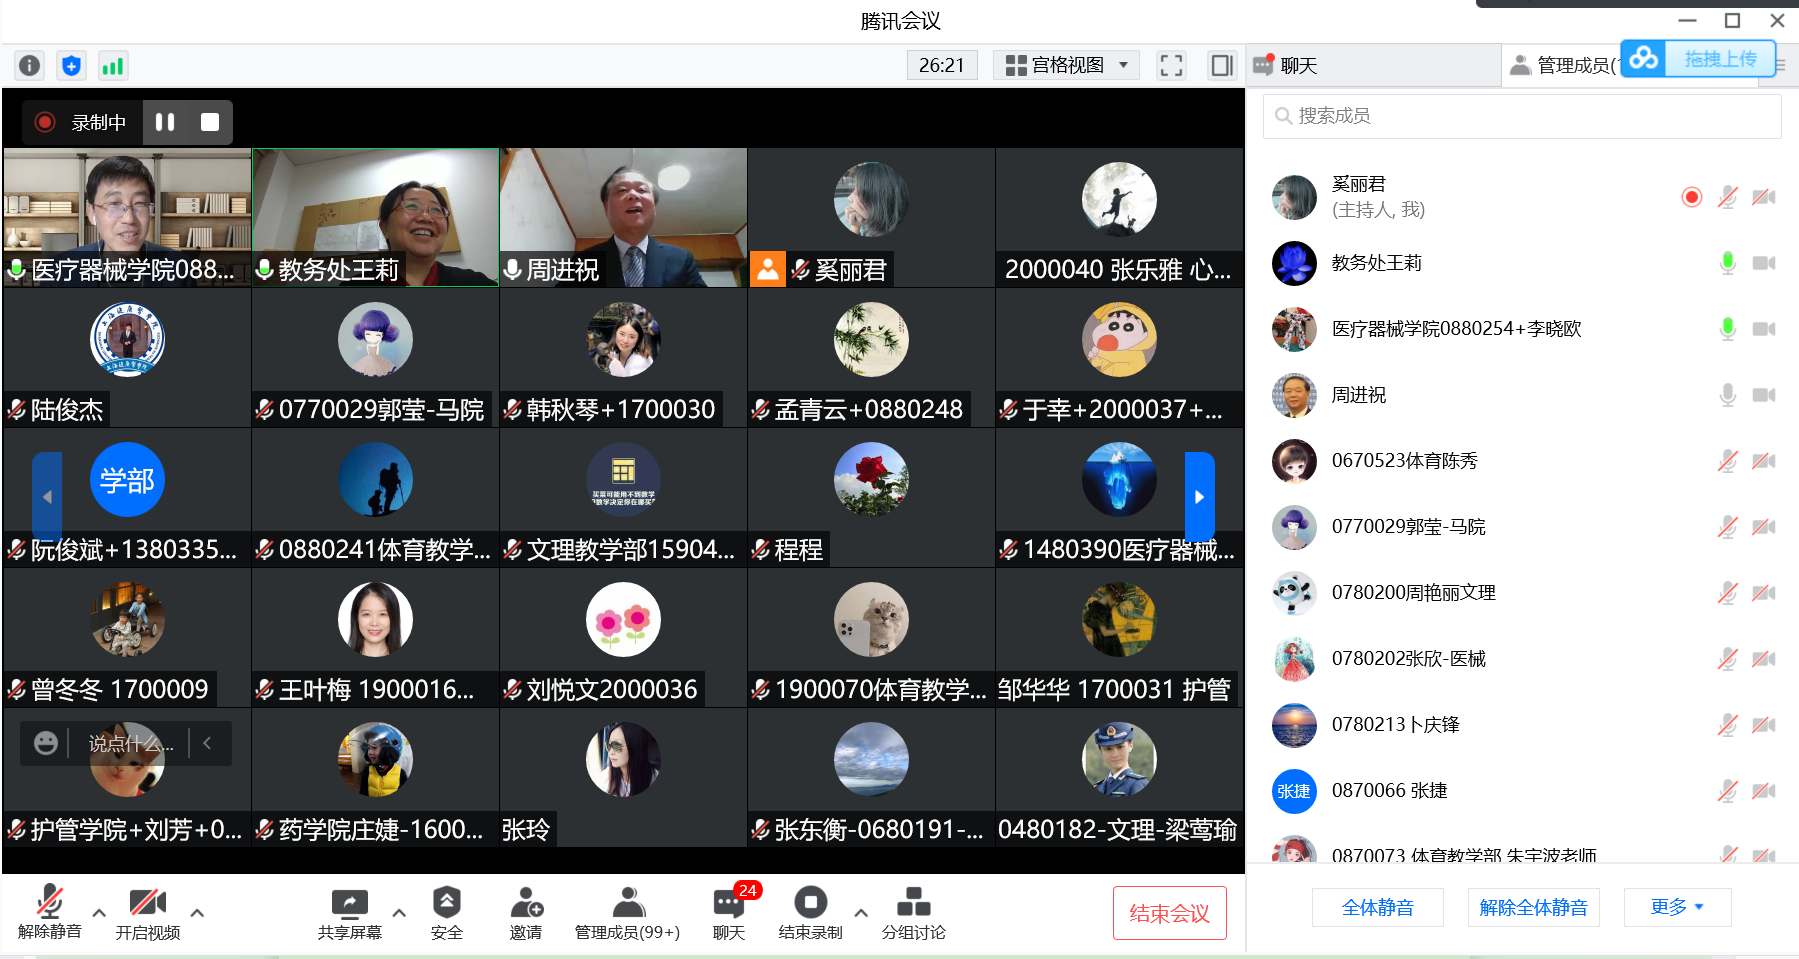
Task: Expand audio options arrow beside 解除静音
Action: [x=99, y=913]
